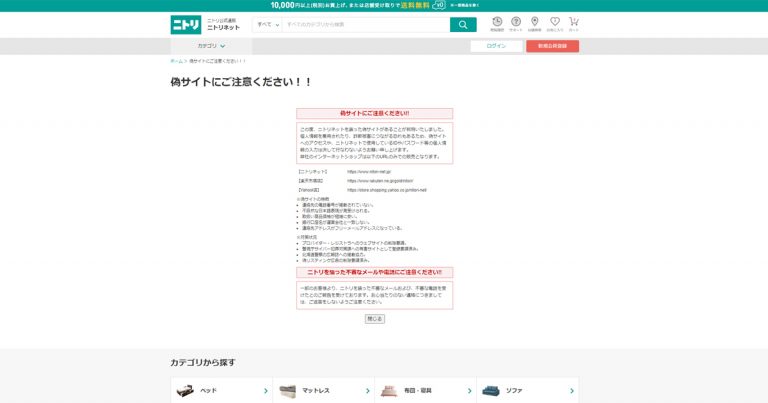Open favorites (お気に入り) heart icon
Image resolution: width=768 pixels, height=403 pixels.
pos(554,24)
